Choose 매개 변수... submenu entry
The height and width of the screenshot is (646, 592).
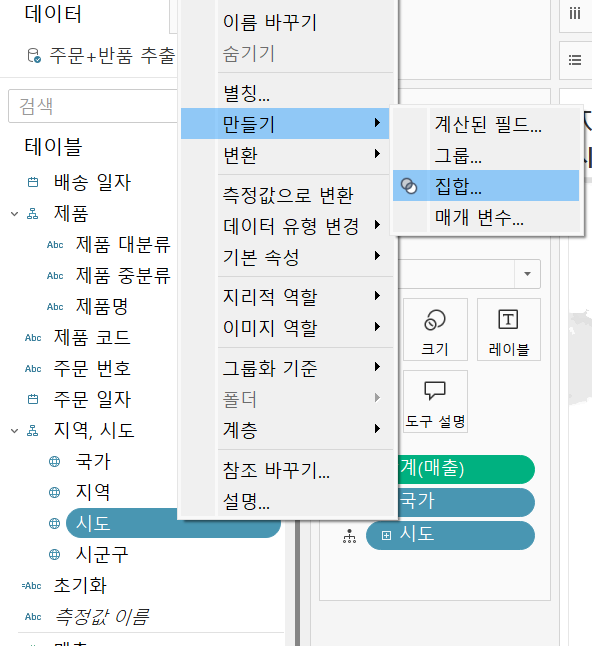click(x=486, y=217)
